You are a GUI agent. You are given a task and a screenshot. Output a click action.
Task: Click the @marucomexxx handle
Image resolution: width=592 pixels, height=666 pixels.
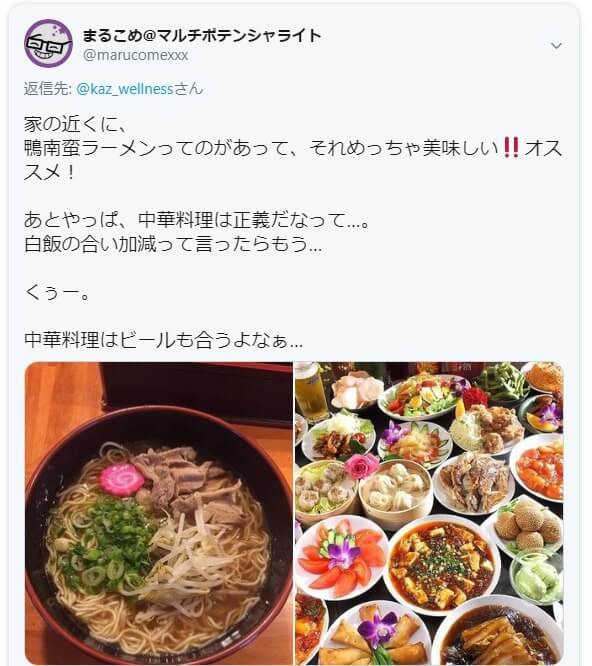135,56
